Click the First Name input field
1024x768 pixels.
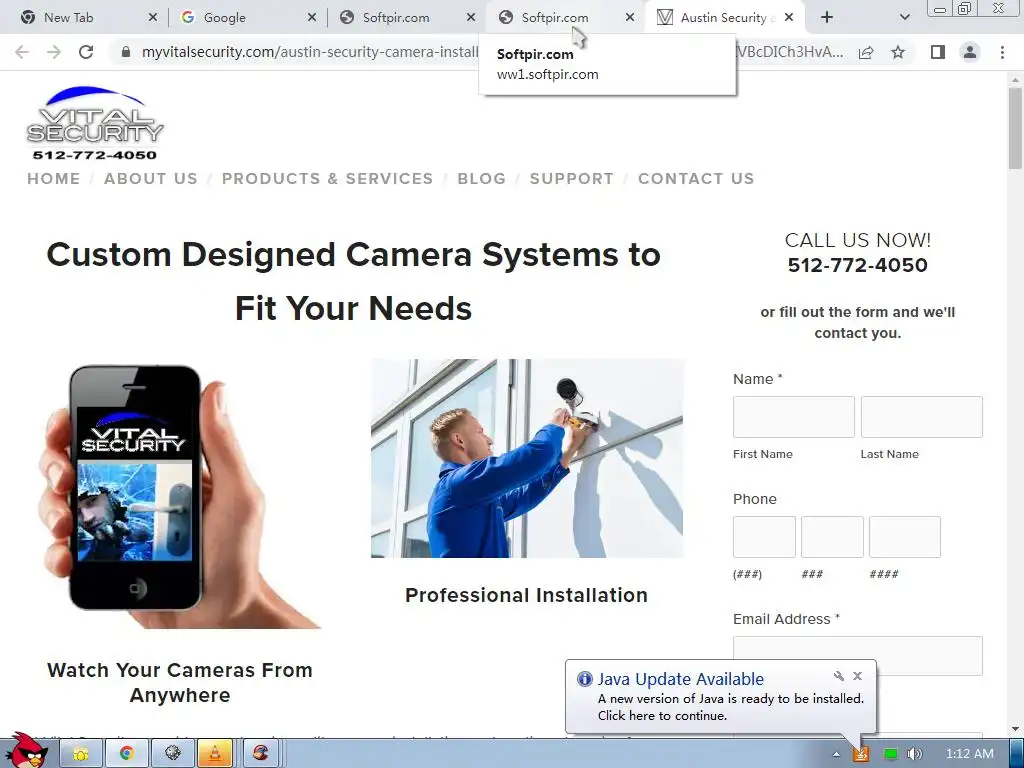[793, 417]
